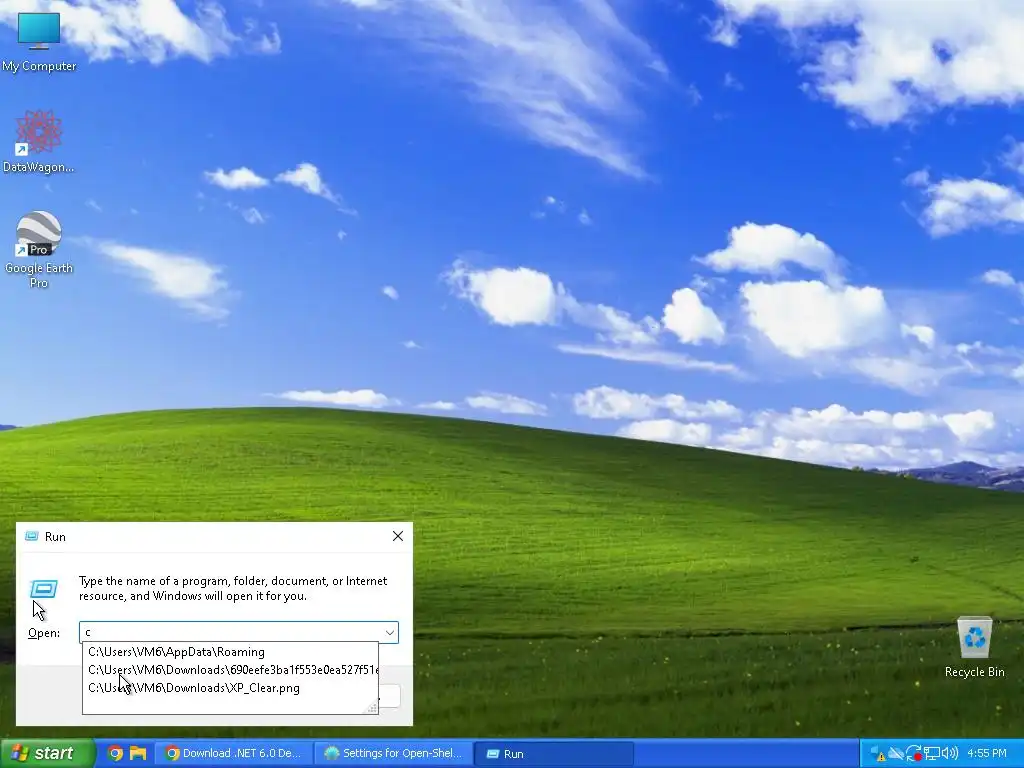This screenshot has height=768, width=1024.
Task: Select the DataWagon desktop shortcut
Action: (x=39, y=142)
